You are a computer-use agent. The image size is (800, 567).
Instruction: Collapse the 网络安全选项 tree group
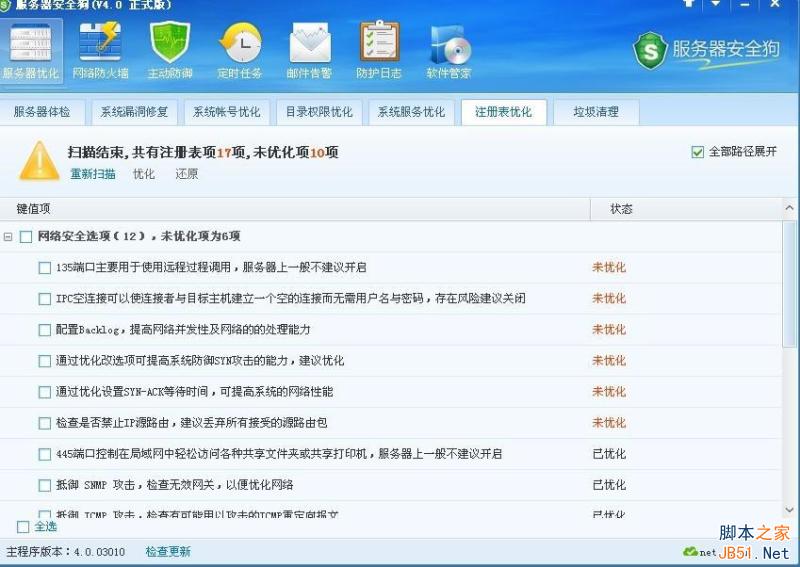(8, 237)
